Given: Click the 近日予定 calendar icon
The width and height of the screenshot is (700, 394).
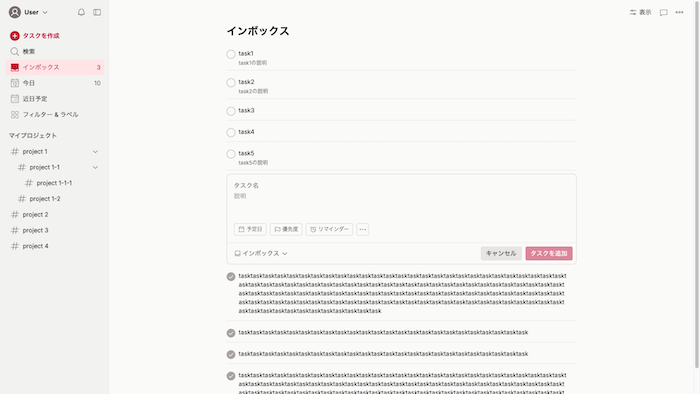Looking at the screenshot, I should click(x=15, y=99).
